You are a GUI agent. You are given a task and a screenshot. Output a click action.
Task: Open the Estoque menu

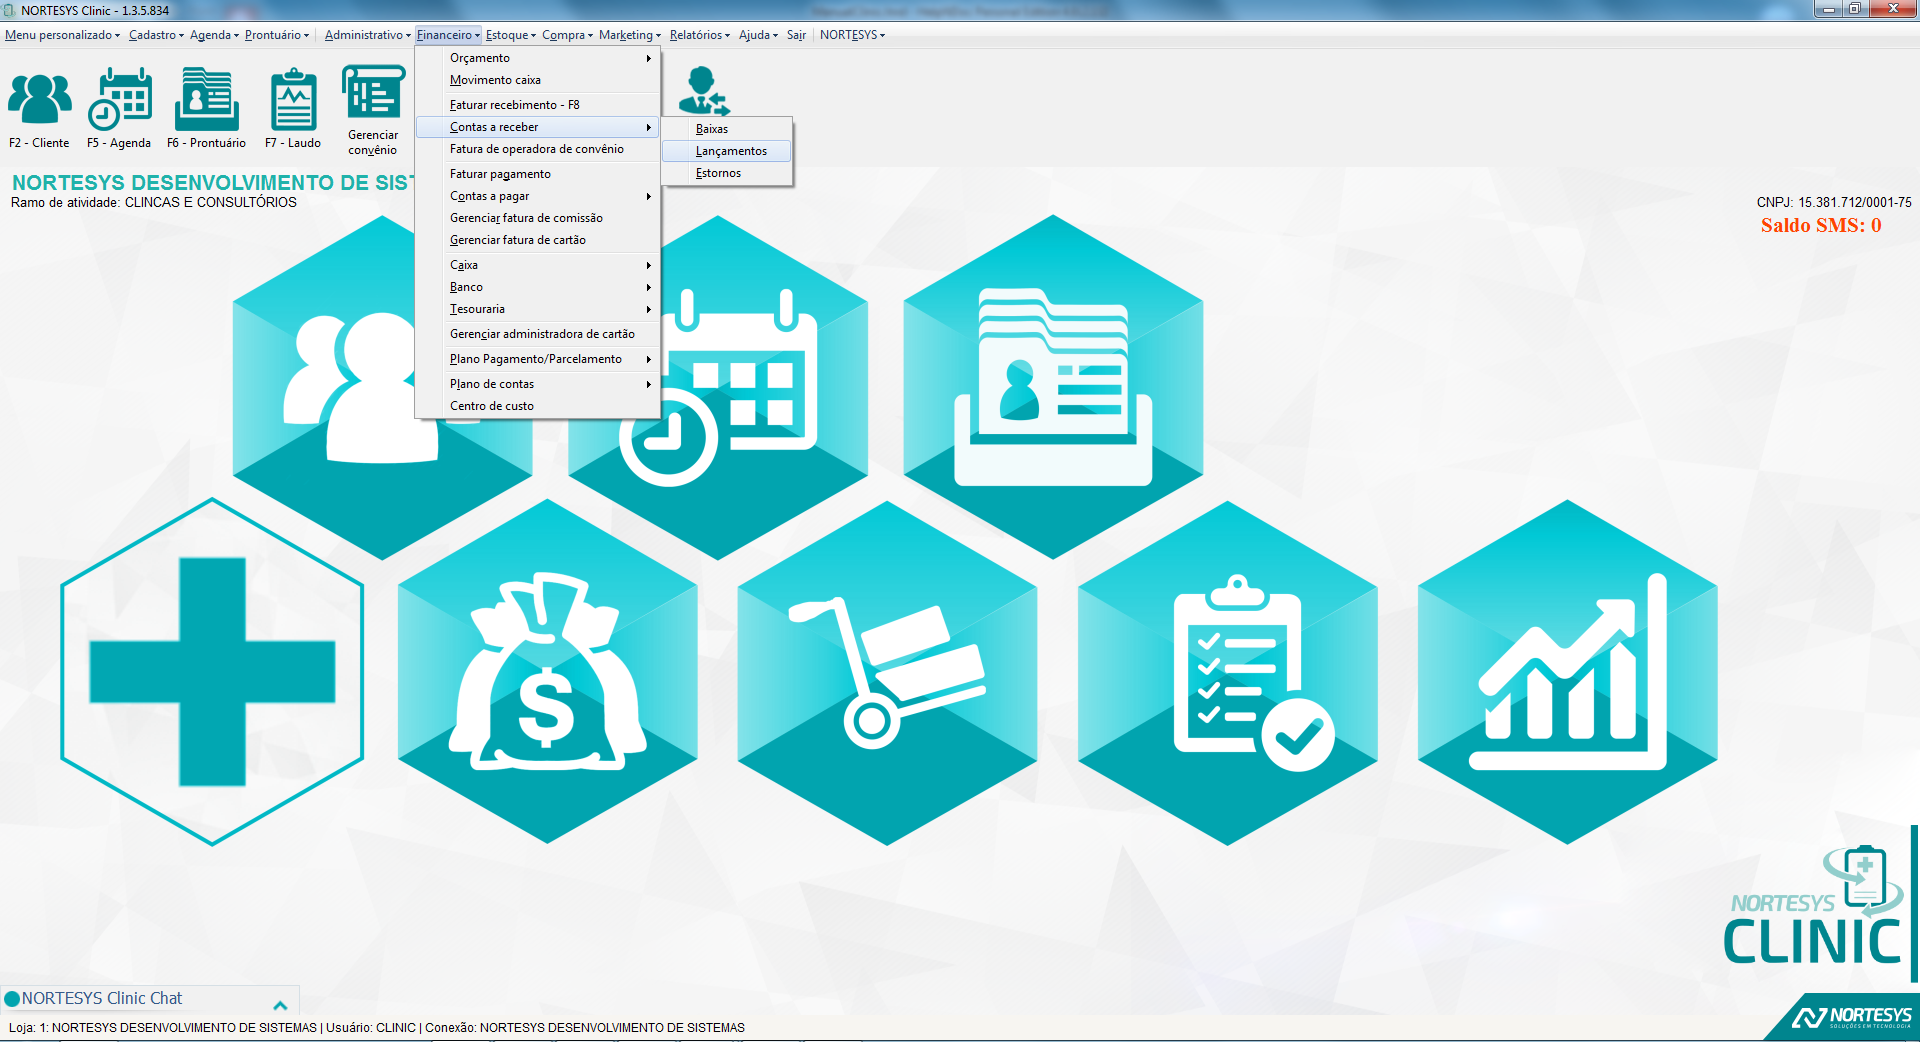(511, 35)
